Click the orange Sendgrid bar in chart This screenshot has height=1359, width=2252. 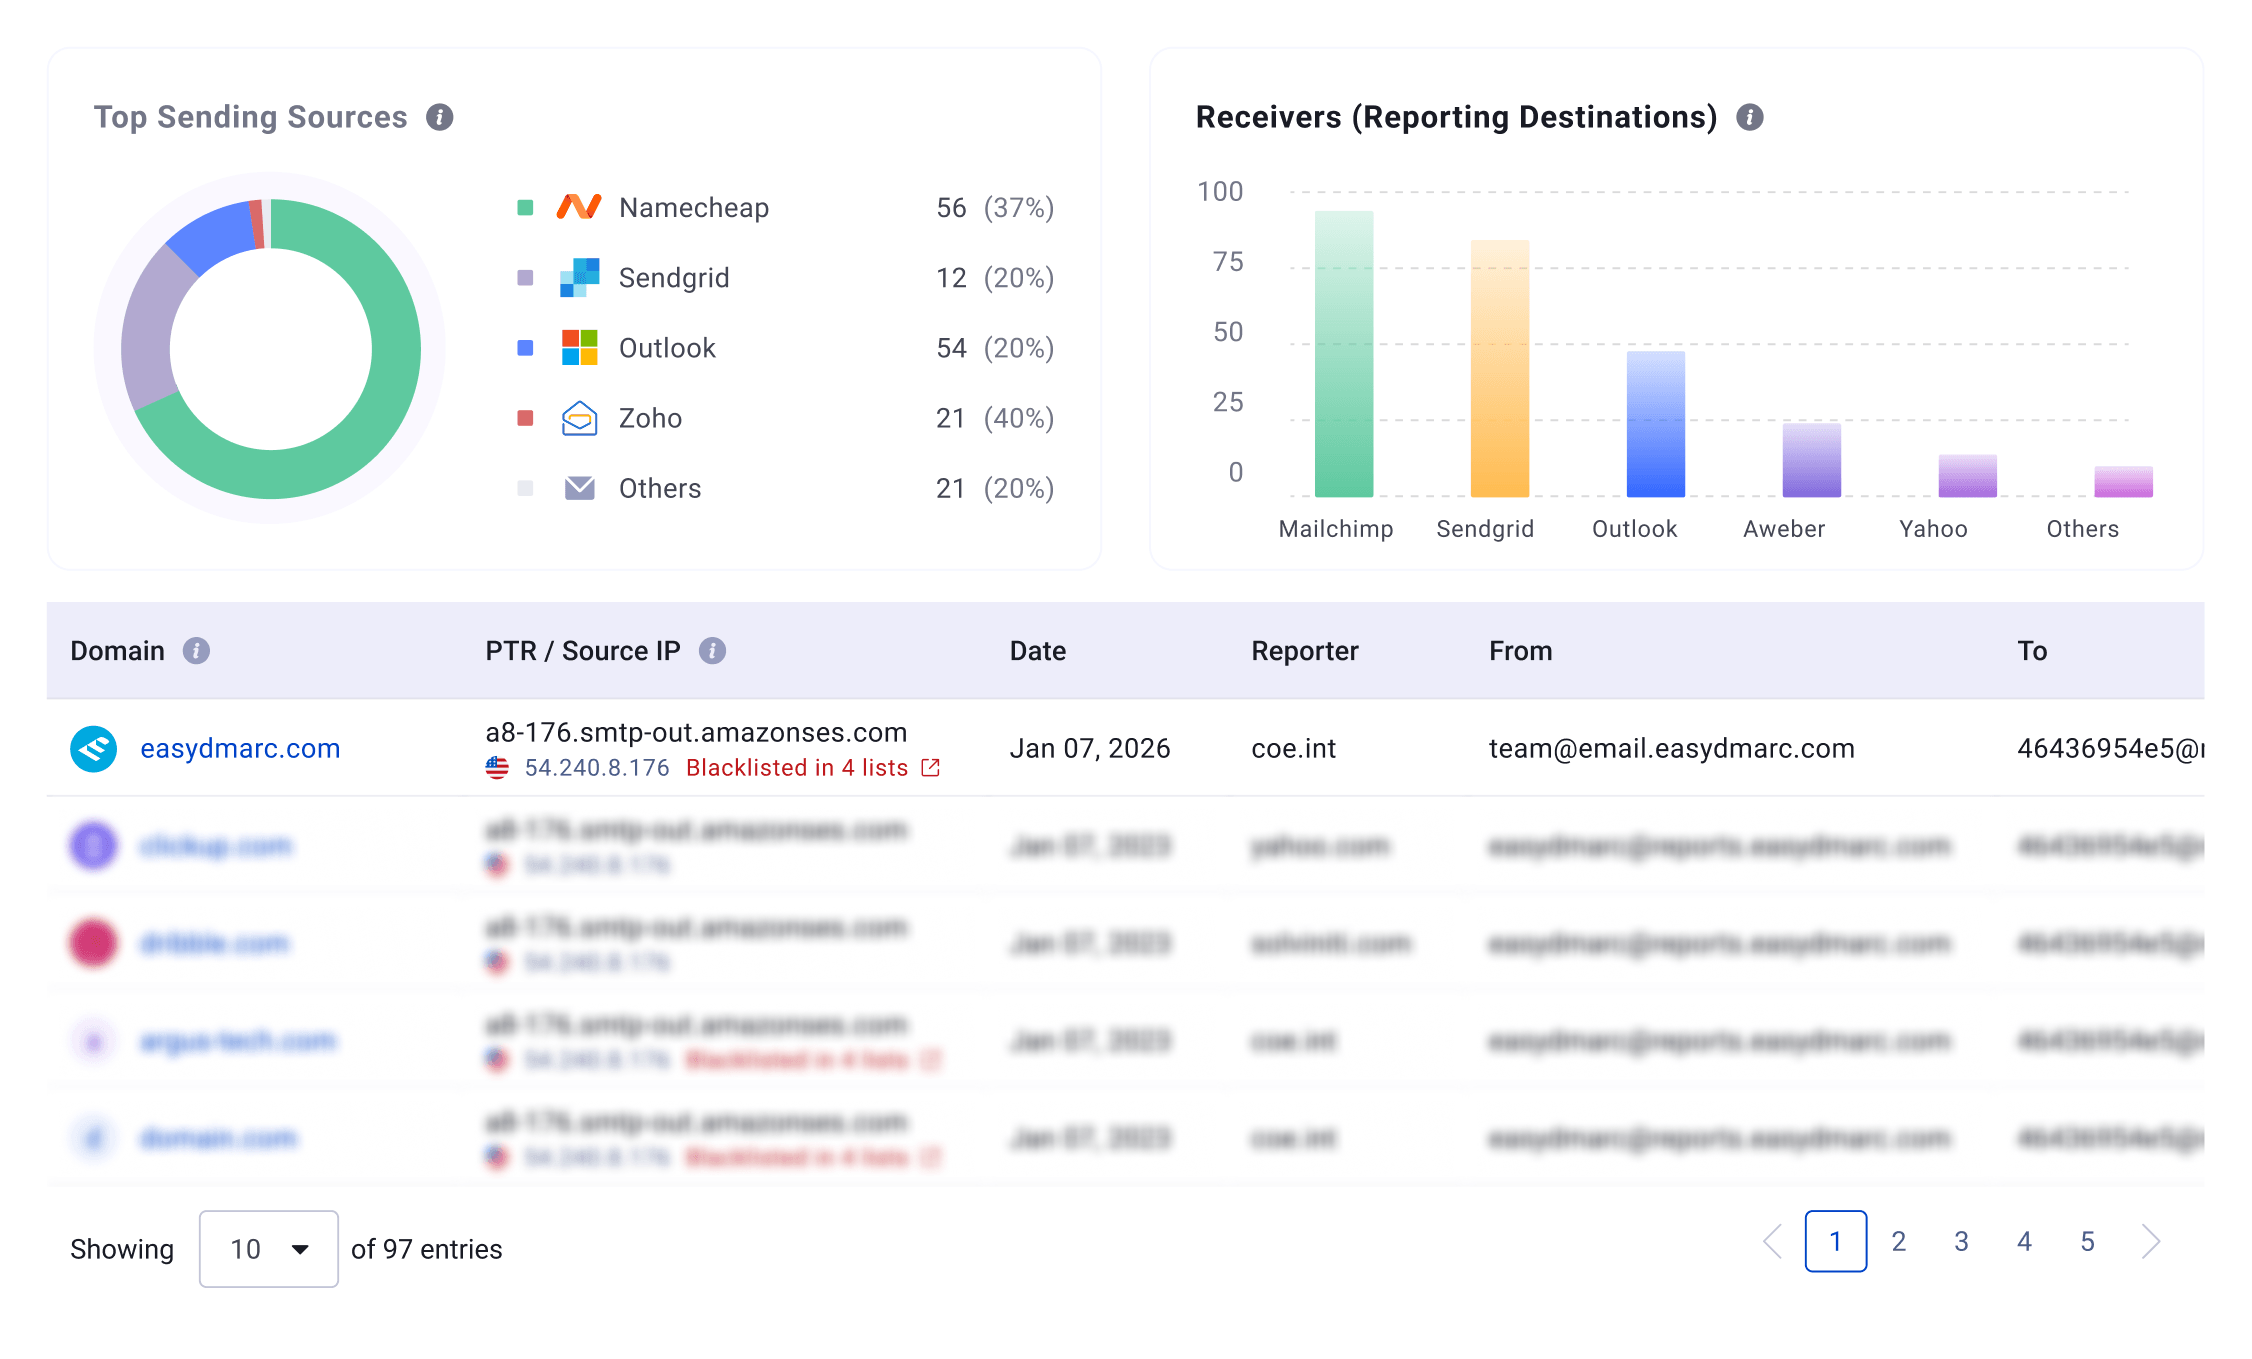click(x=1499, y=368)
